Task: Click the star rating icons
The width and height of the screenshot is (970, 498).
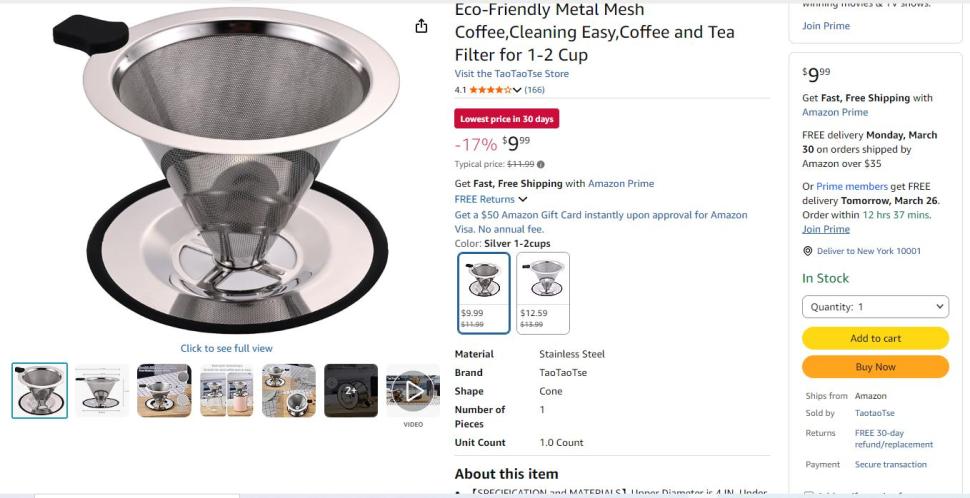Action: click(x=490, y=90)
